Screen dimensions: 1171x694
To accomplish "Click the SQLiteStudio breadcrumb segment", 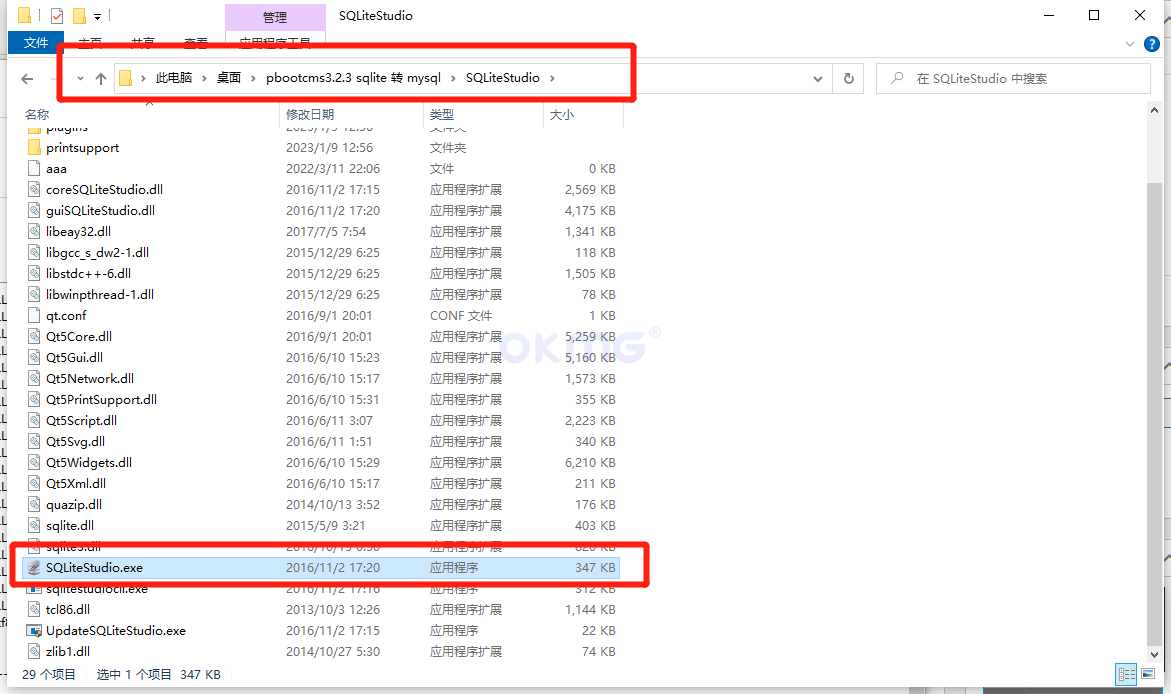I will [503, 78].
